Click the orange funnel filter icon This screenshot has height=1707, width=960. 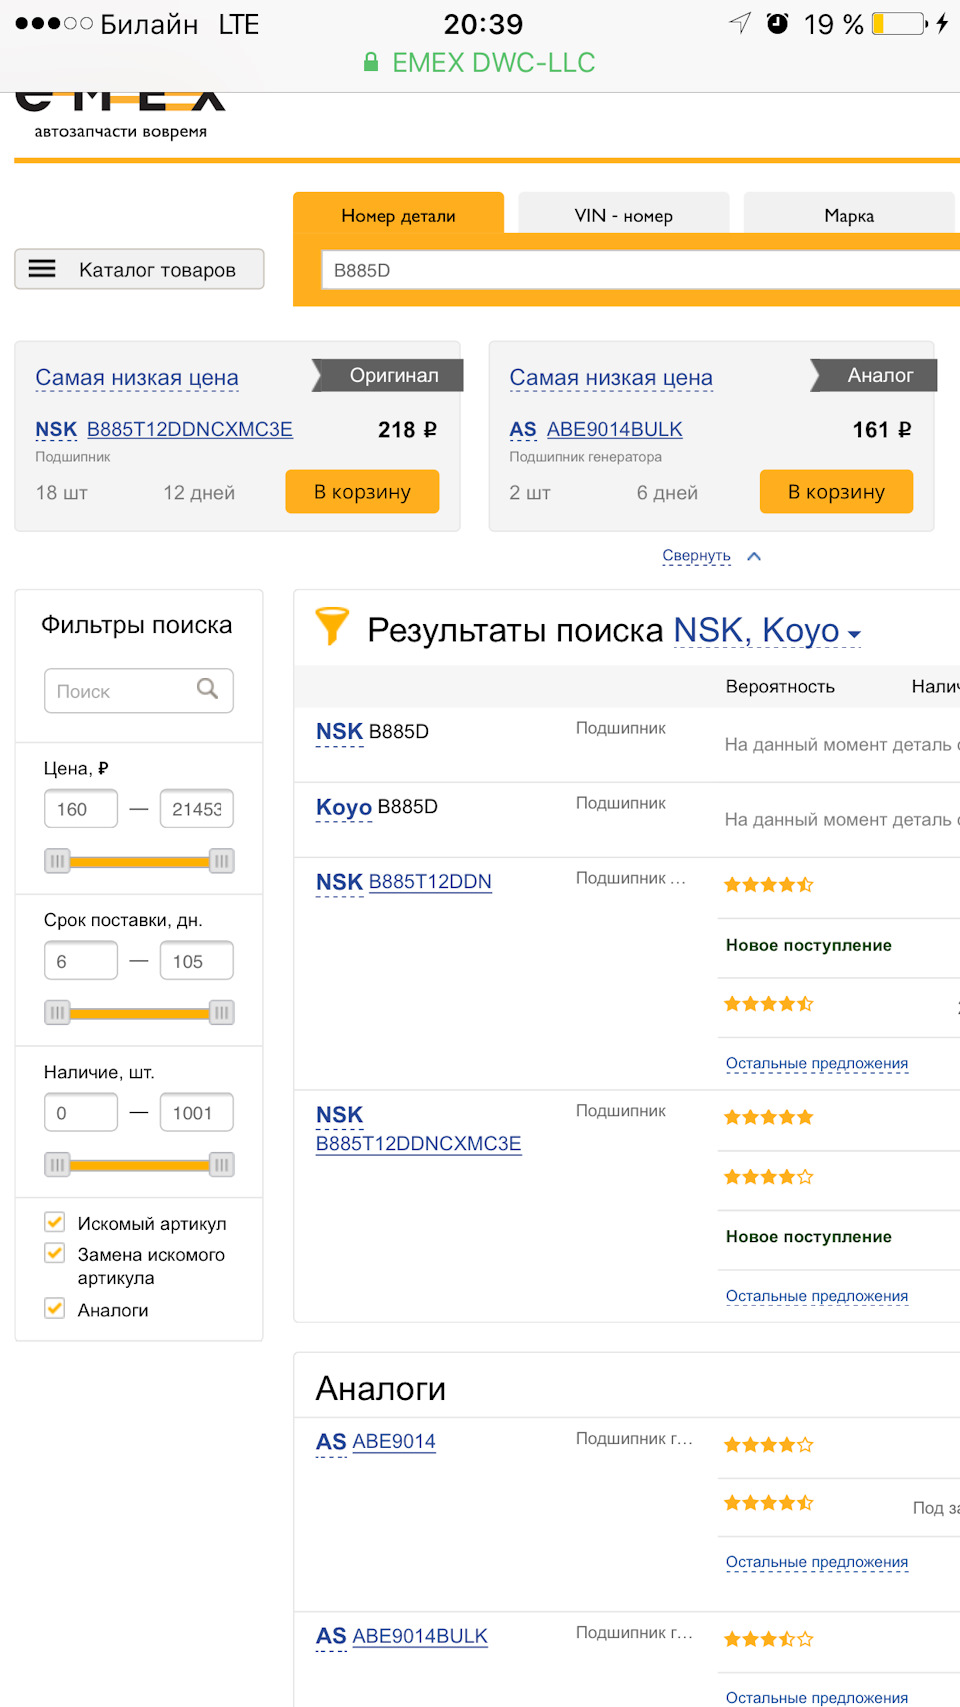coord(332,626)
